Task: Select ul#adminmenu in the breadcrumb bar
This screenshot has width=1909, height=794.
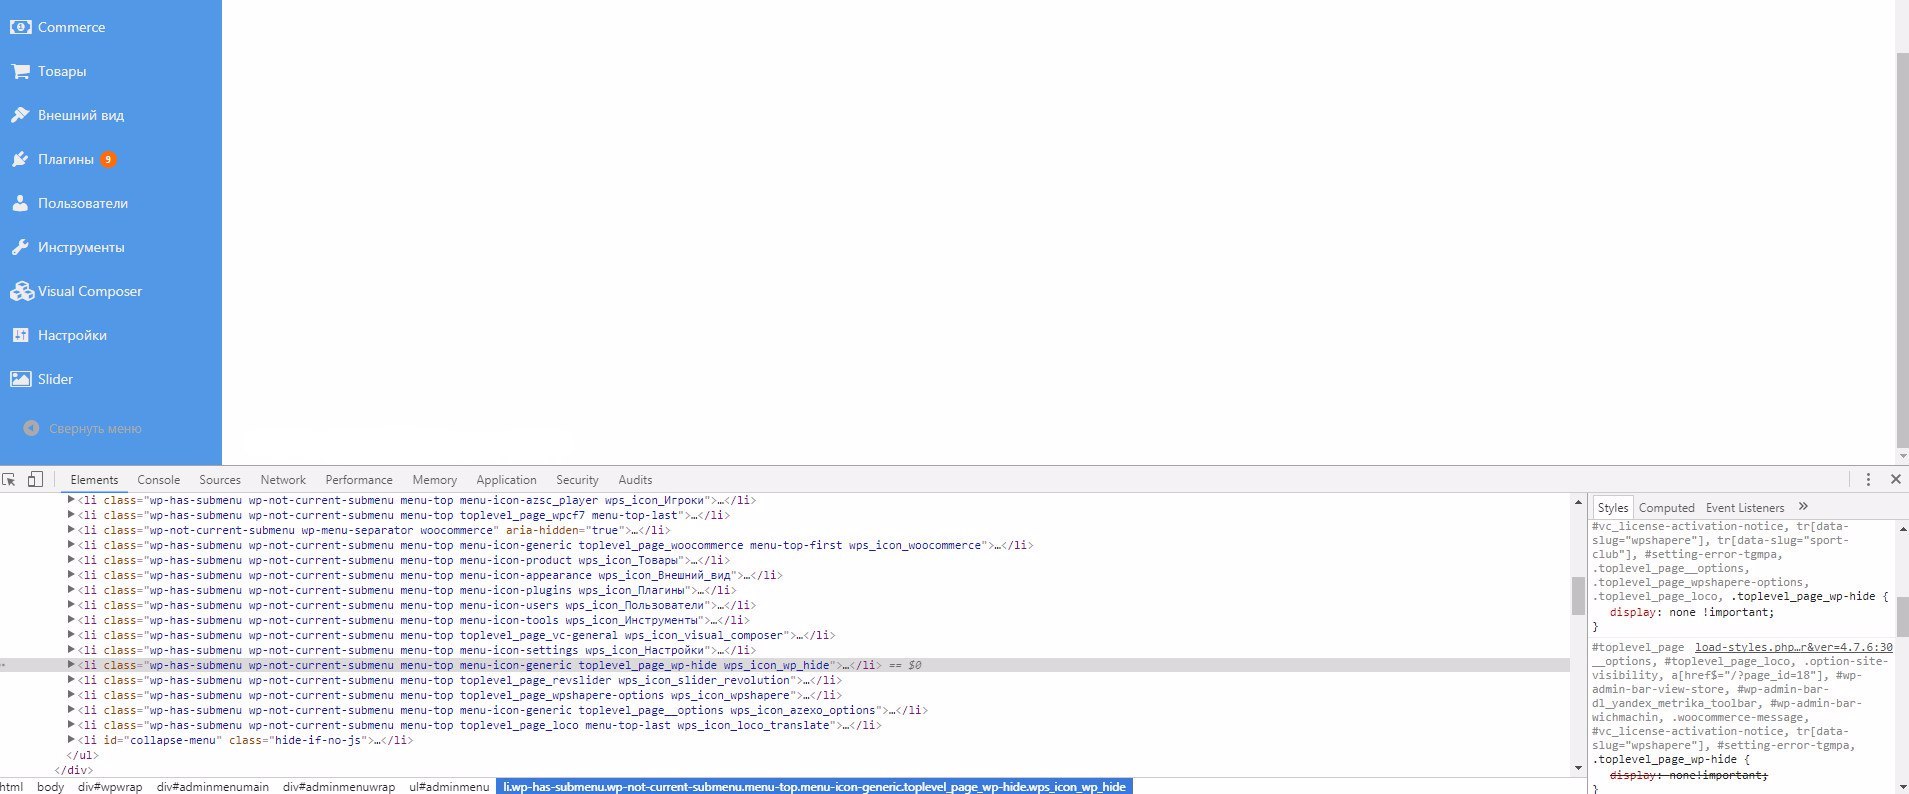Action: click(x=449, y=787)
